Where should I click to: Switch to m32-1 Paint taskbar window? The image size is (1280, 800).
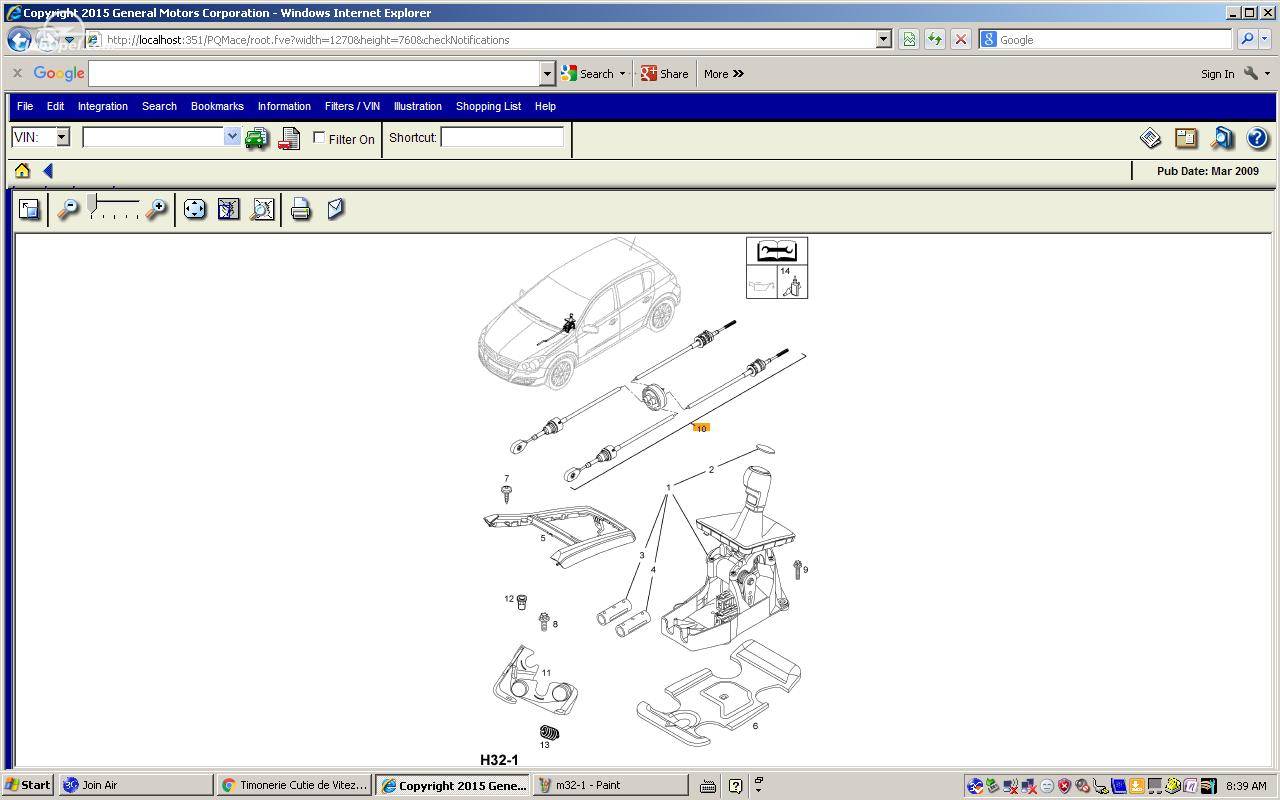611,785
